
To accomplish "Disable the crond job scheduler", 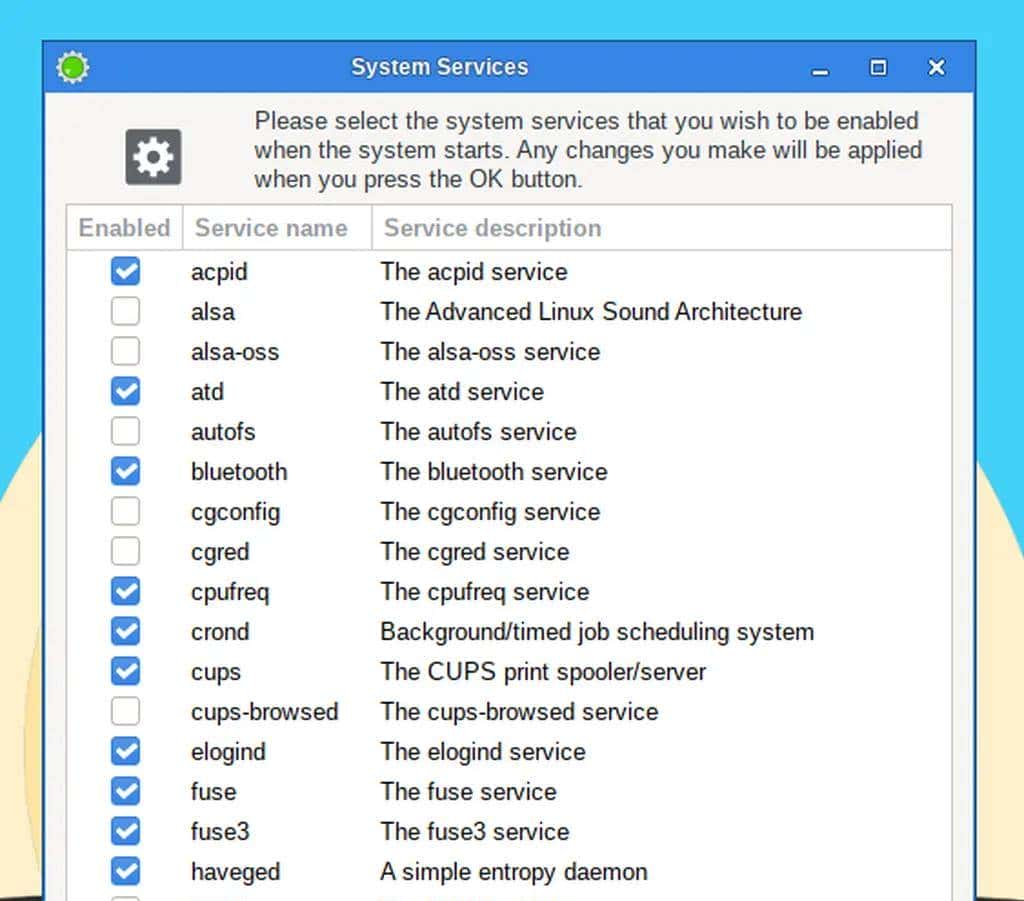I will click(x=125, y=631).
